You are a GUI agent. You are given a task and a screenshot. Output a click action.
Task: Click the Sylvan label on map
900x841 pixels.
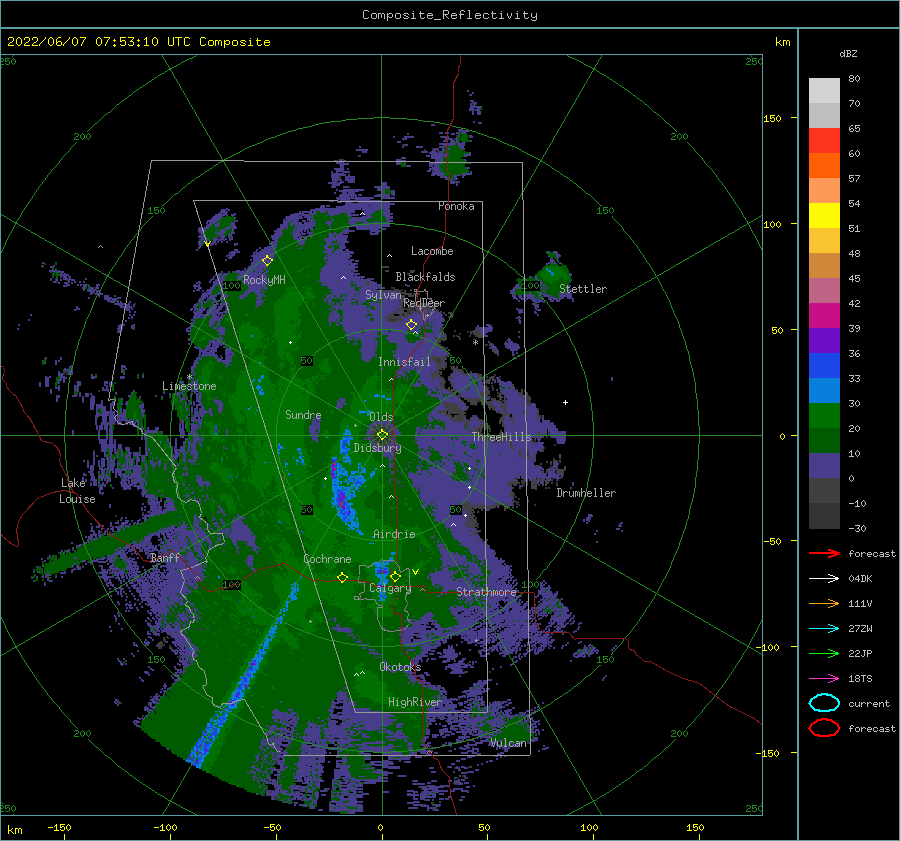coord(383,295)
